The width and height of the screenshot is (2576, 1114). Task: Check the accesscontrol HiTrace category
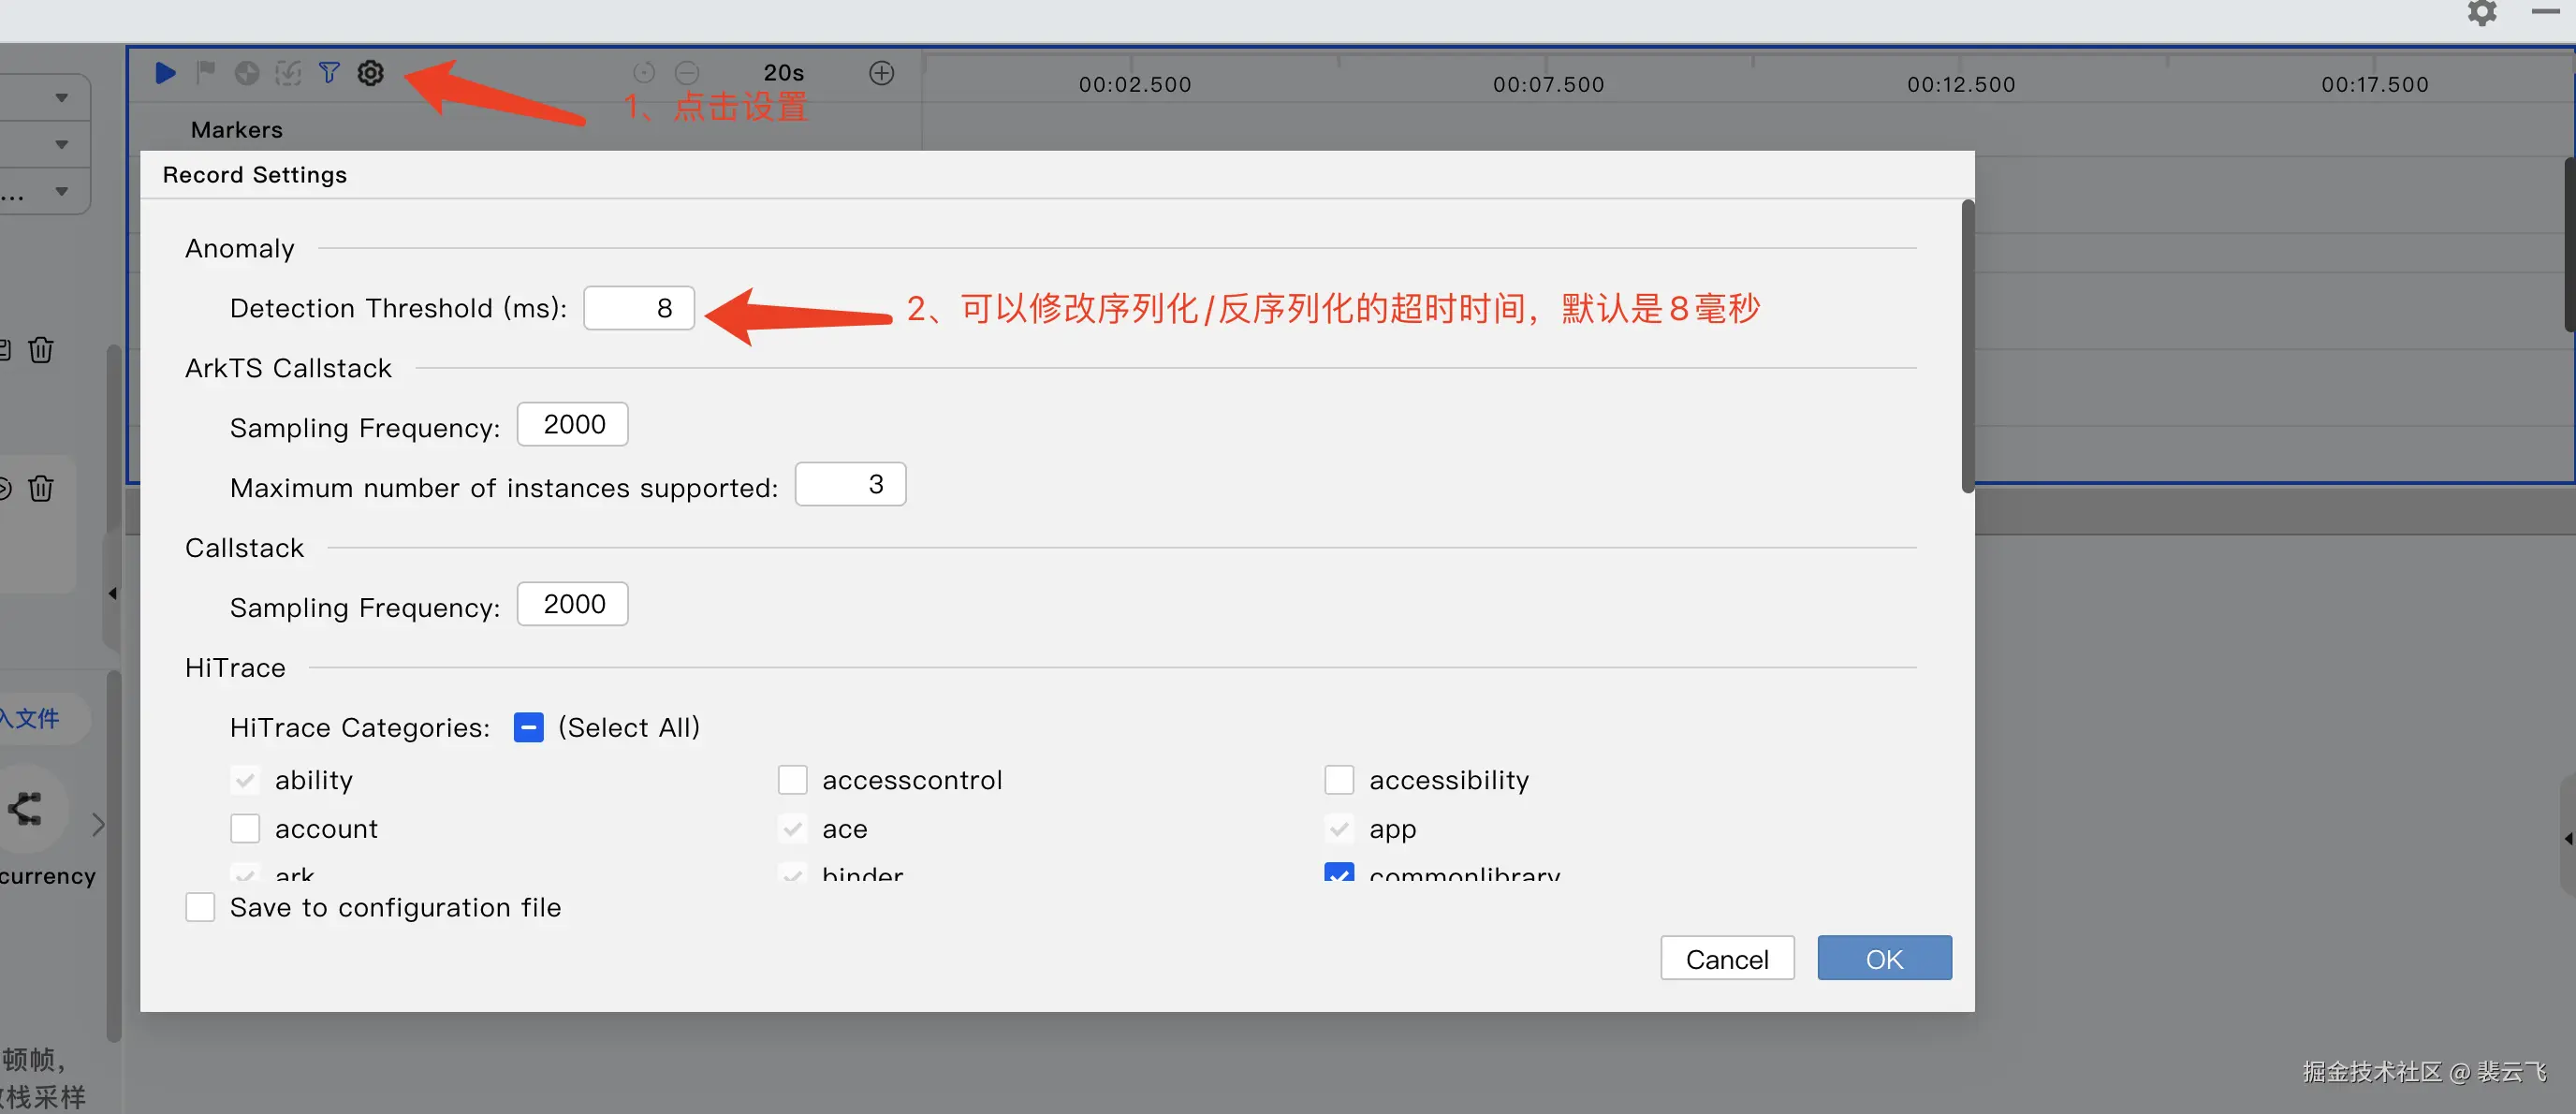(x=793, y=780)
